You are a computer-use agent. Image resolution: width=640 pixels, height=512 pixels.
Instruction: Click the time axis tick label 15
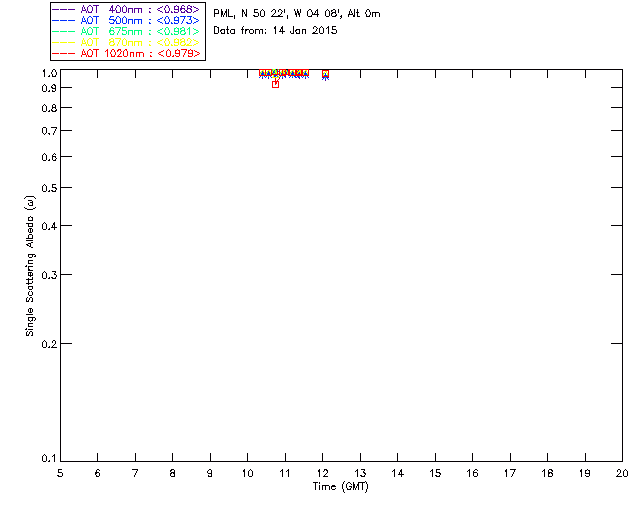tap(435, 473)
